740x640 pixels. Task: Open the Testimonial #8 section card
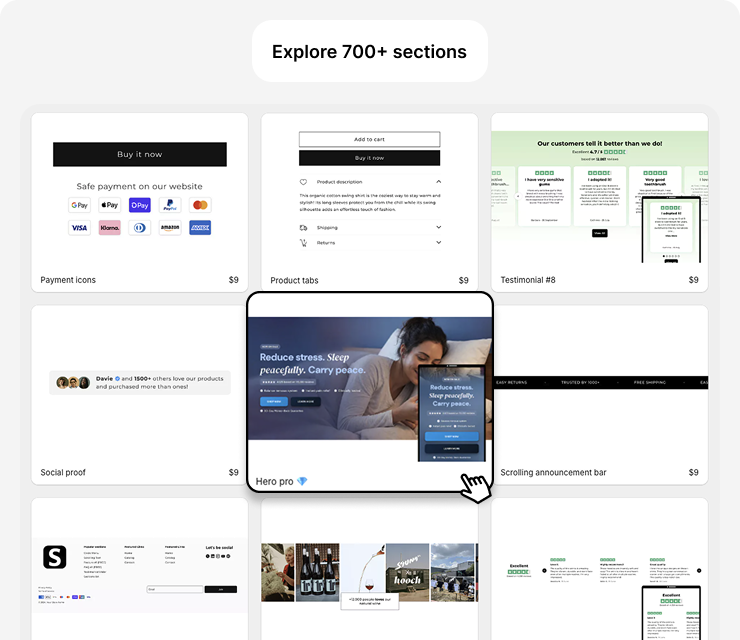599,200
